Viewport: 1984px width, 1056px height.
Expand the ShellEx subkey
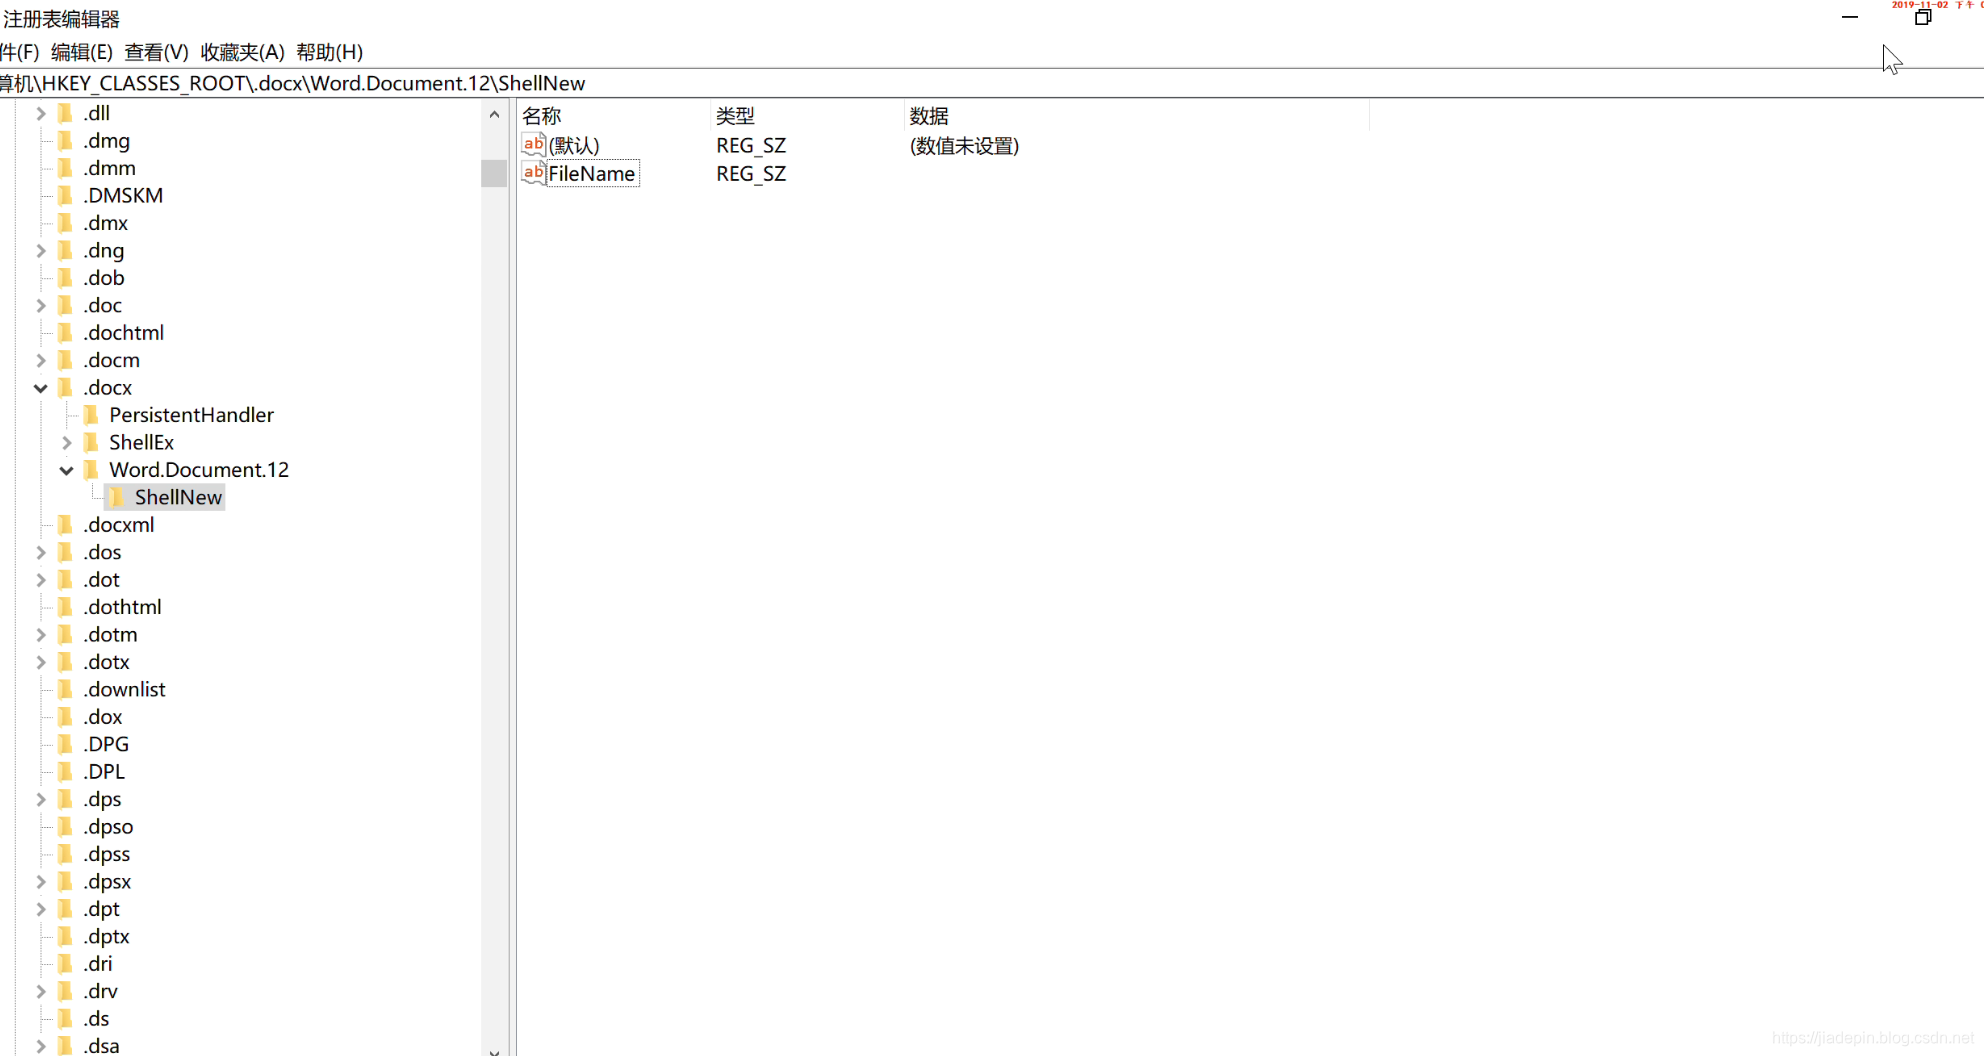tap(67, 443)
